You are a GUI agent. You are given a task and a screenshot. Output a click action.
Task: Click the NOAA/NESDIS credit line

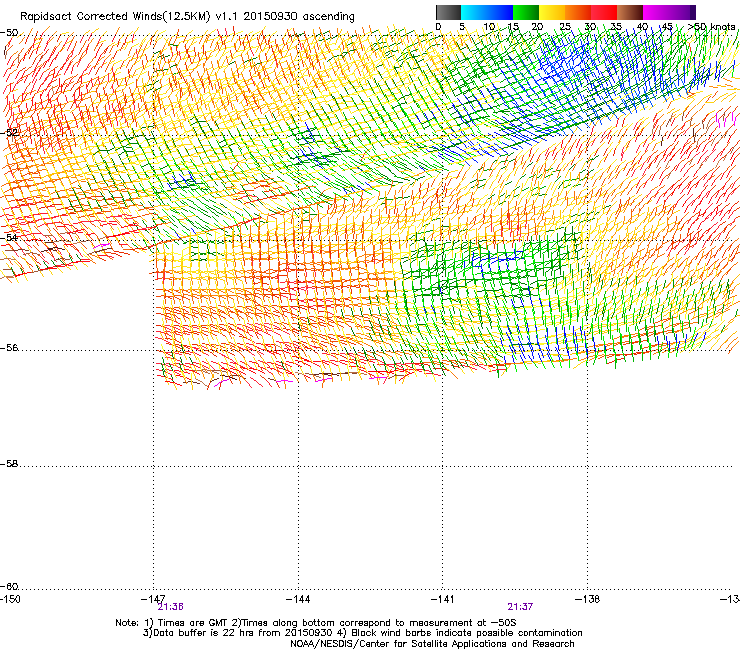coord(432,644)
